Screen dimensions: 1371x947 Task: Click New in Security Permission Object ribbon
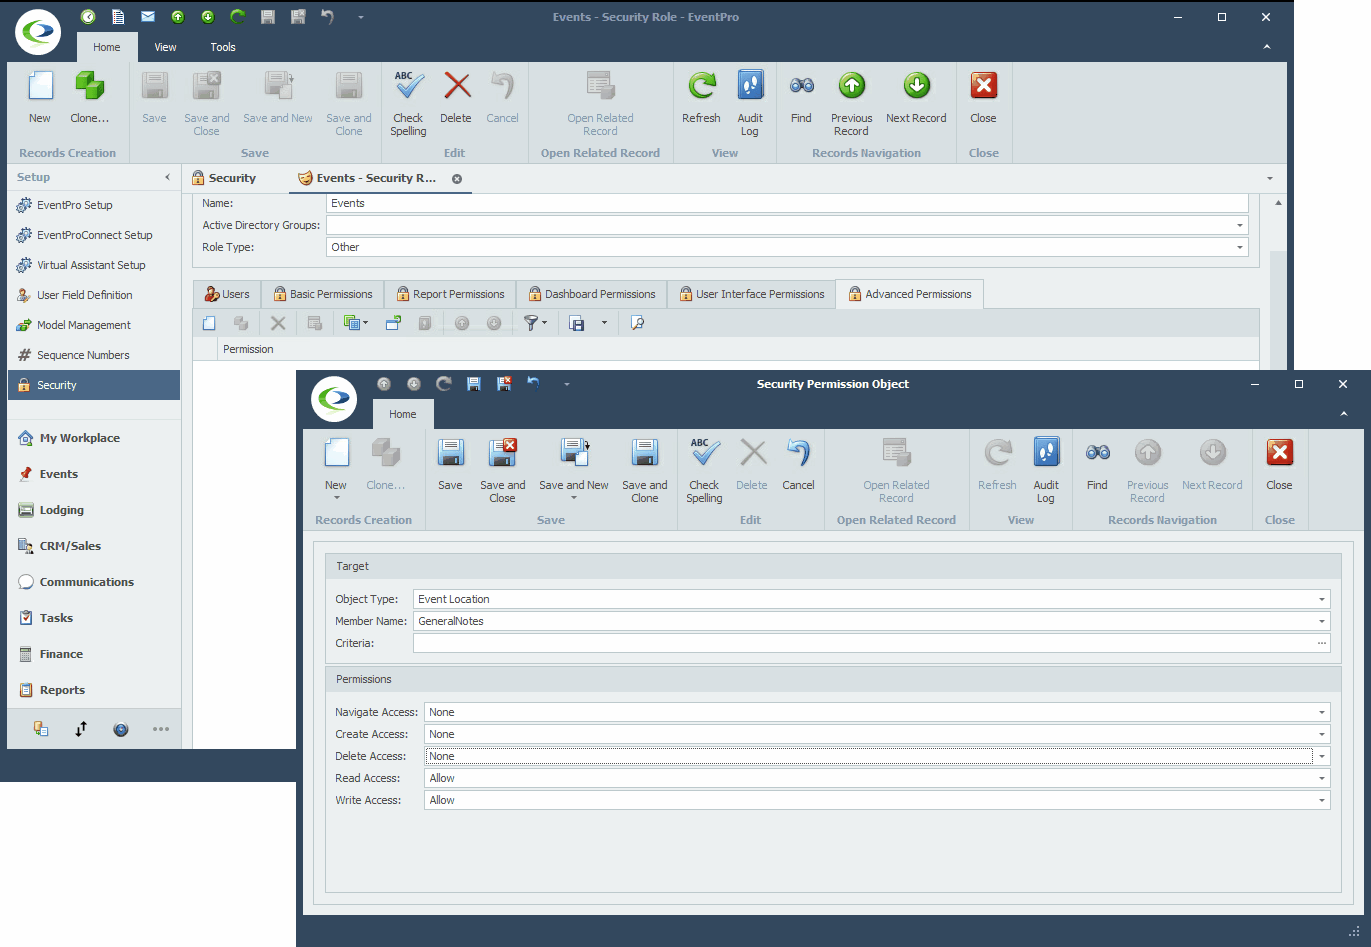pyautogui.click(x=336, y=468)
